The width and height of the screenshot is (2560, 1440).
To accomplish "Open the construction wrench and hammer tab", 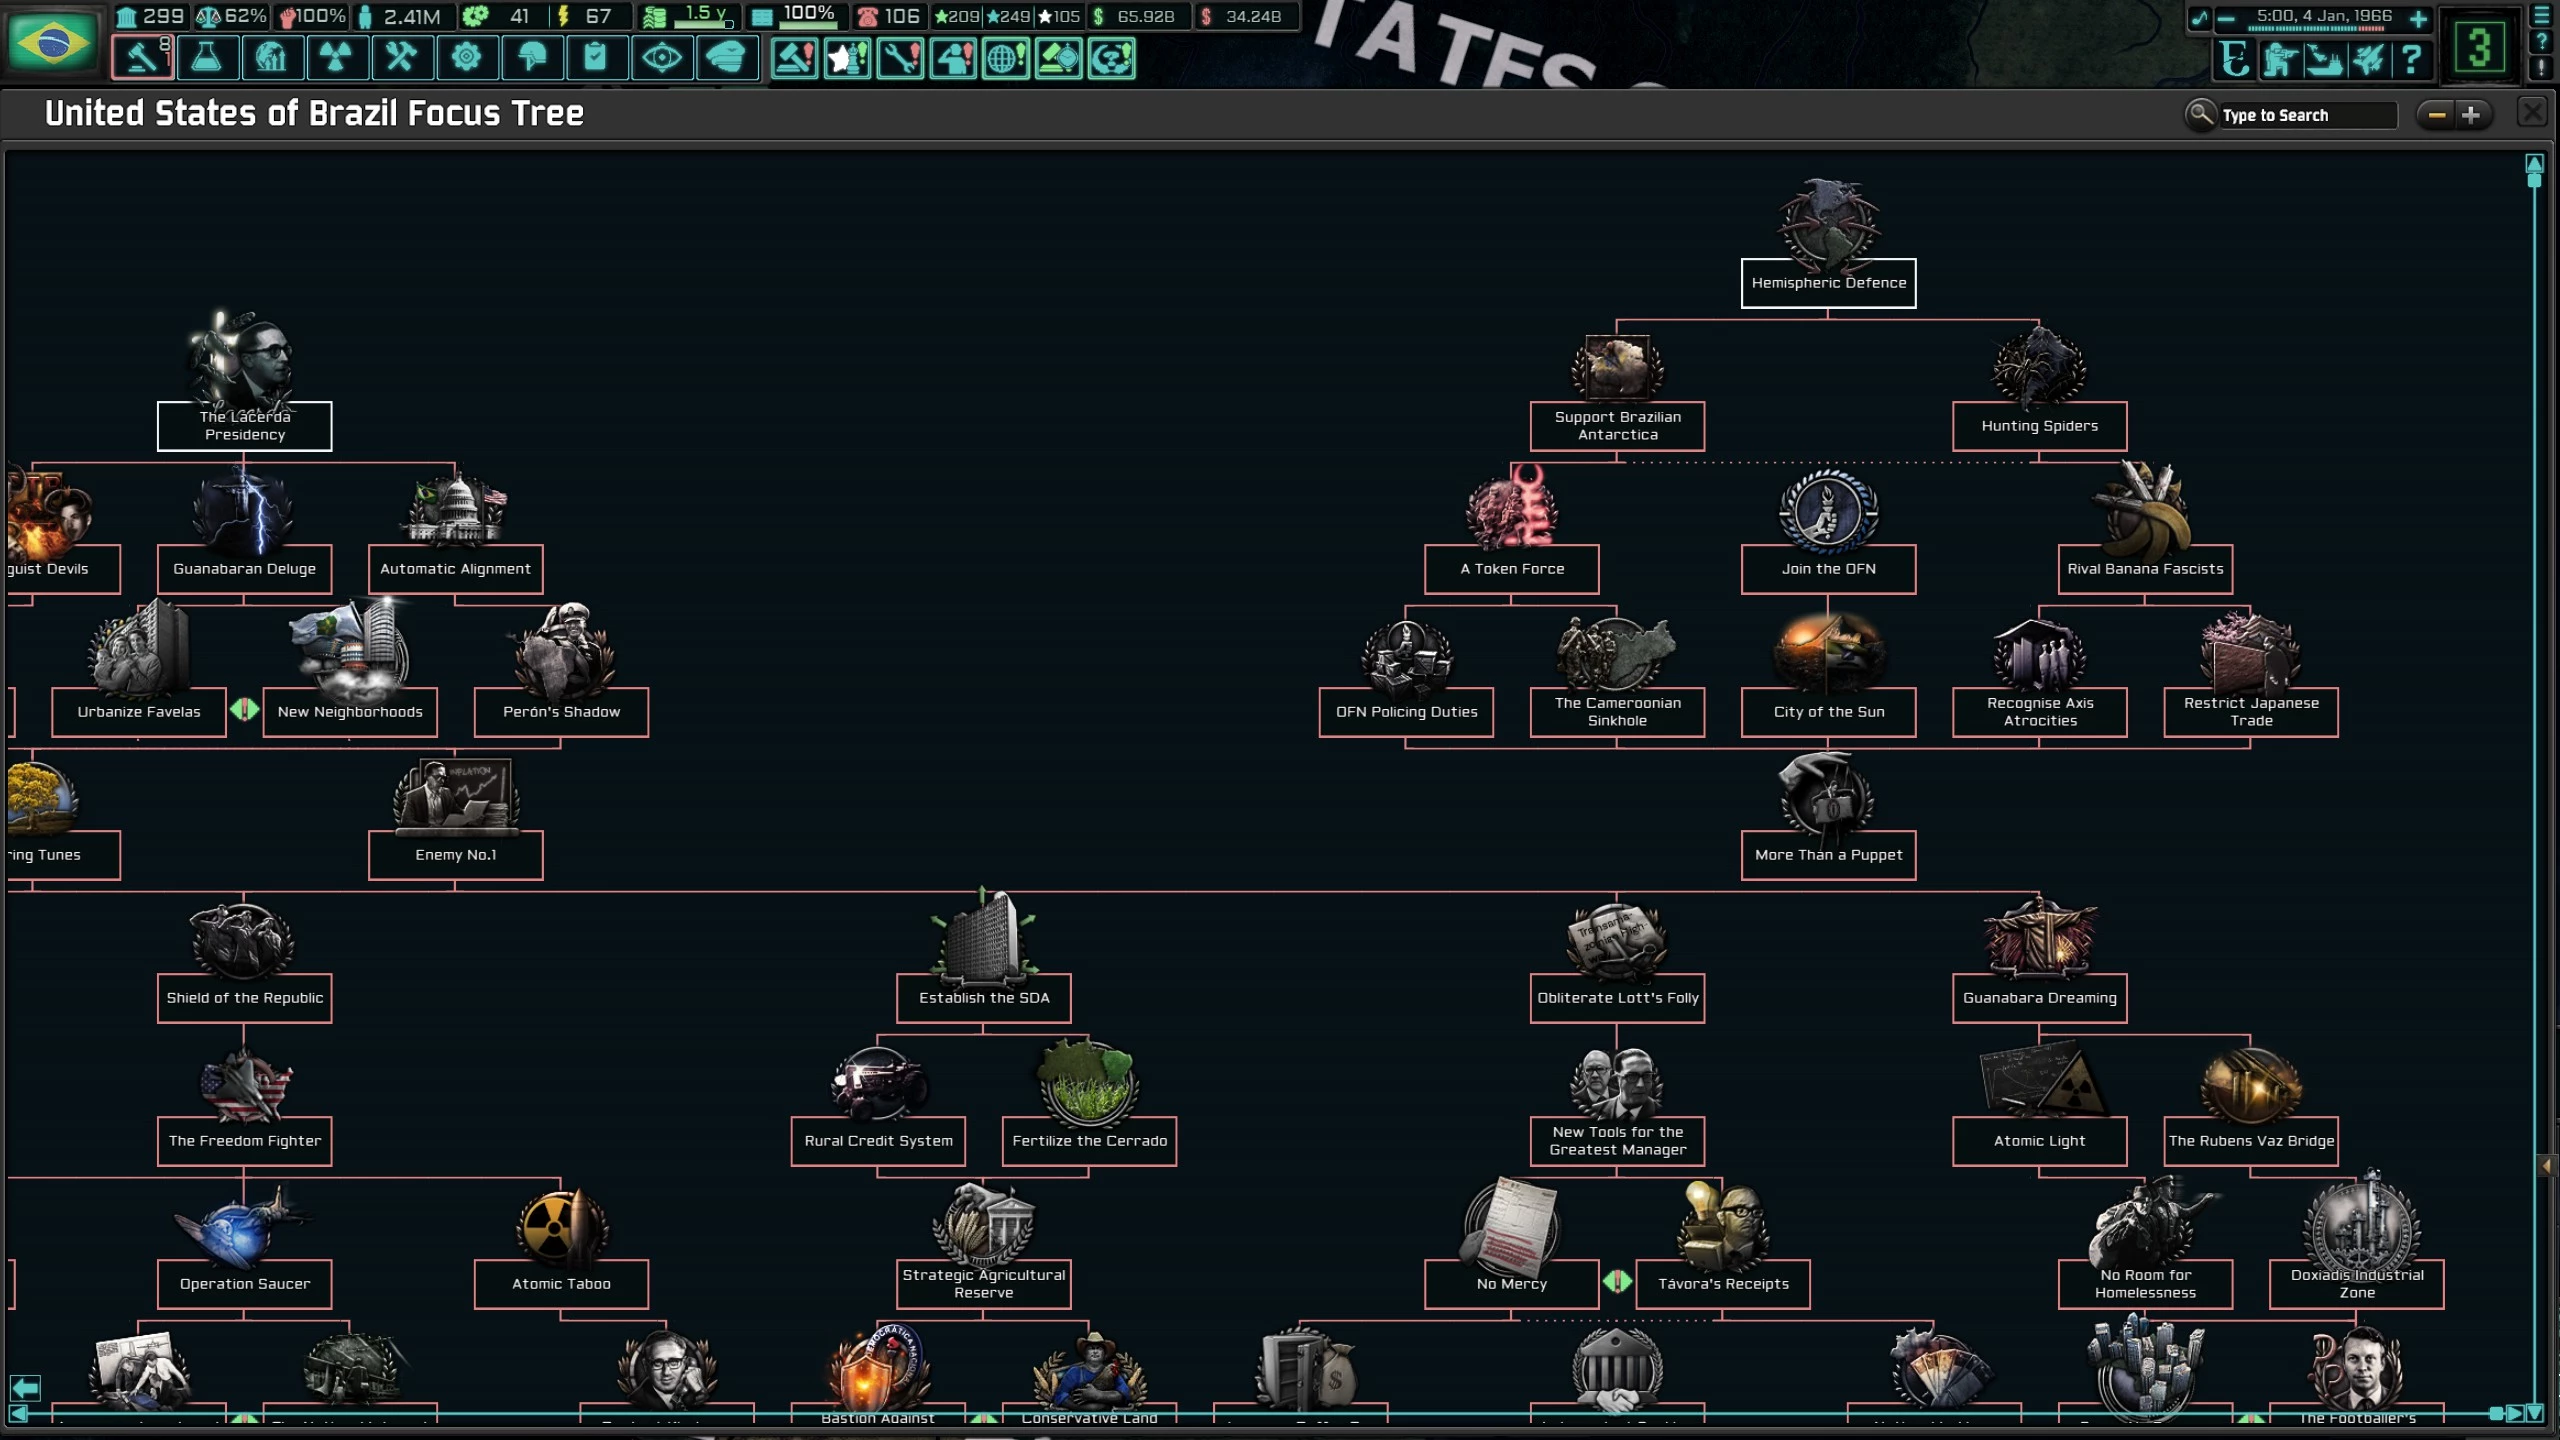I will pyautogui.click(x=401, y=58).
